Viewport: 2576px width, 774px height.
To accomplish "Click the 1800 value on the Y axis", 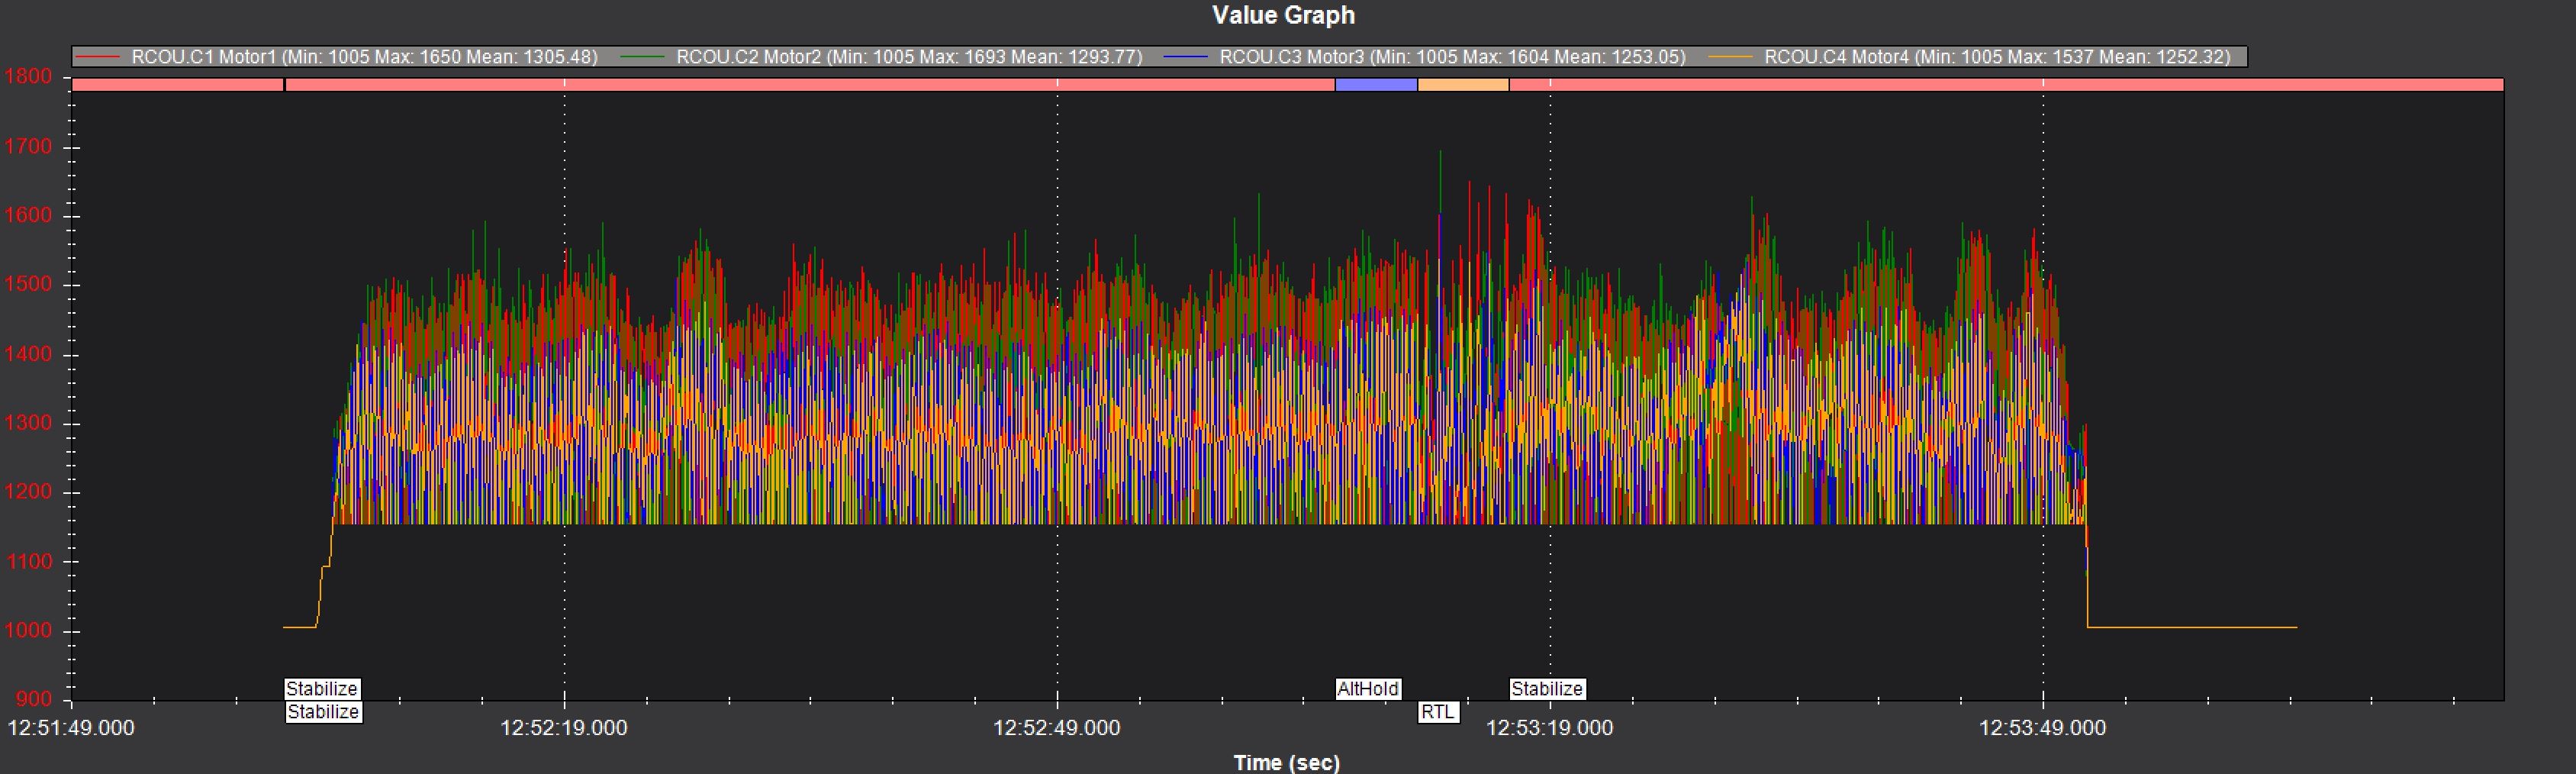I will (x=28, y=77).
